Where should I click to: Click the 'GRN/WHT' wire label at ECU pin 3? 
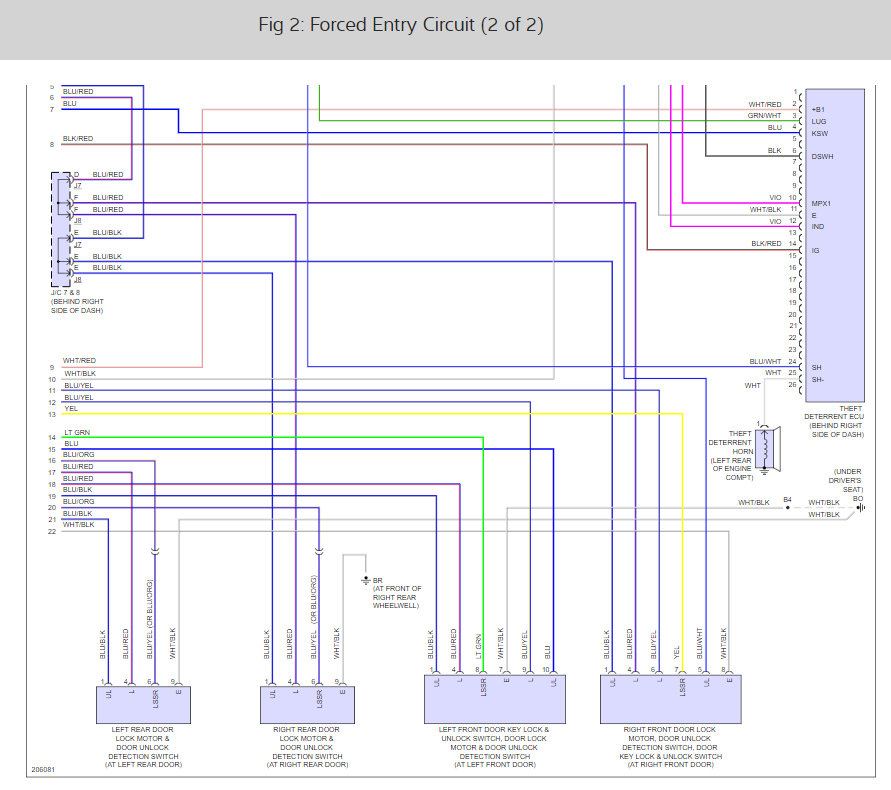coord(764,115)
